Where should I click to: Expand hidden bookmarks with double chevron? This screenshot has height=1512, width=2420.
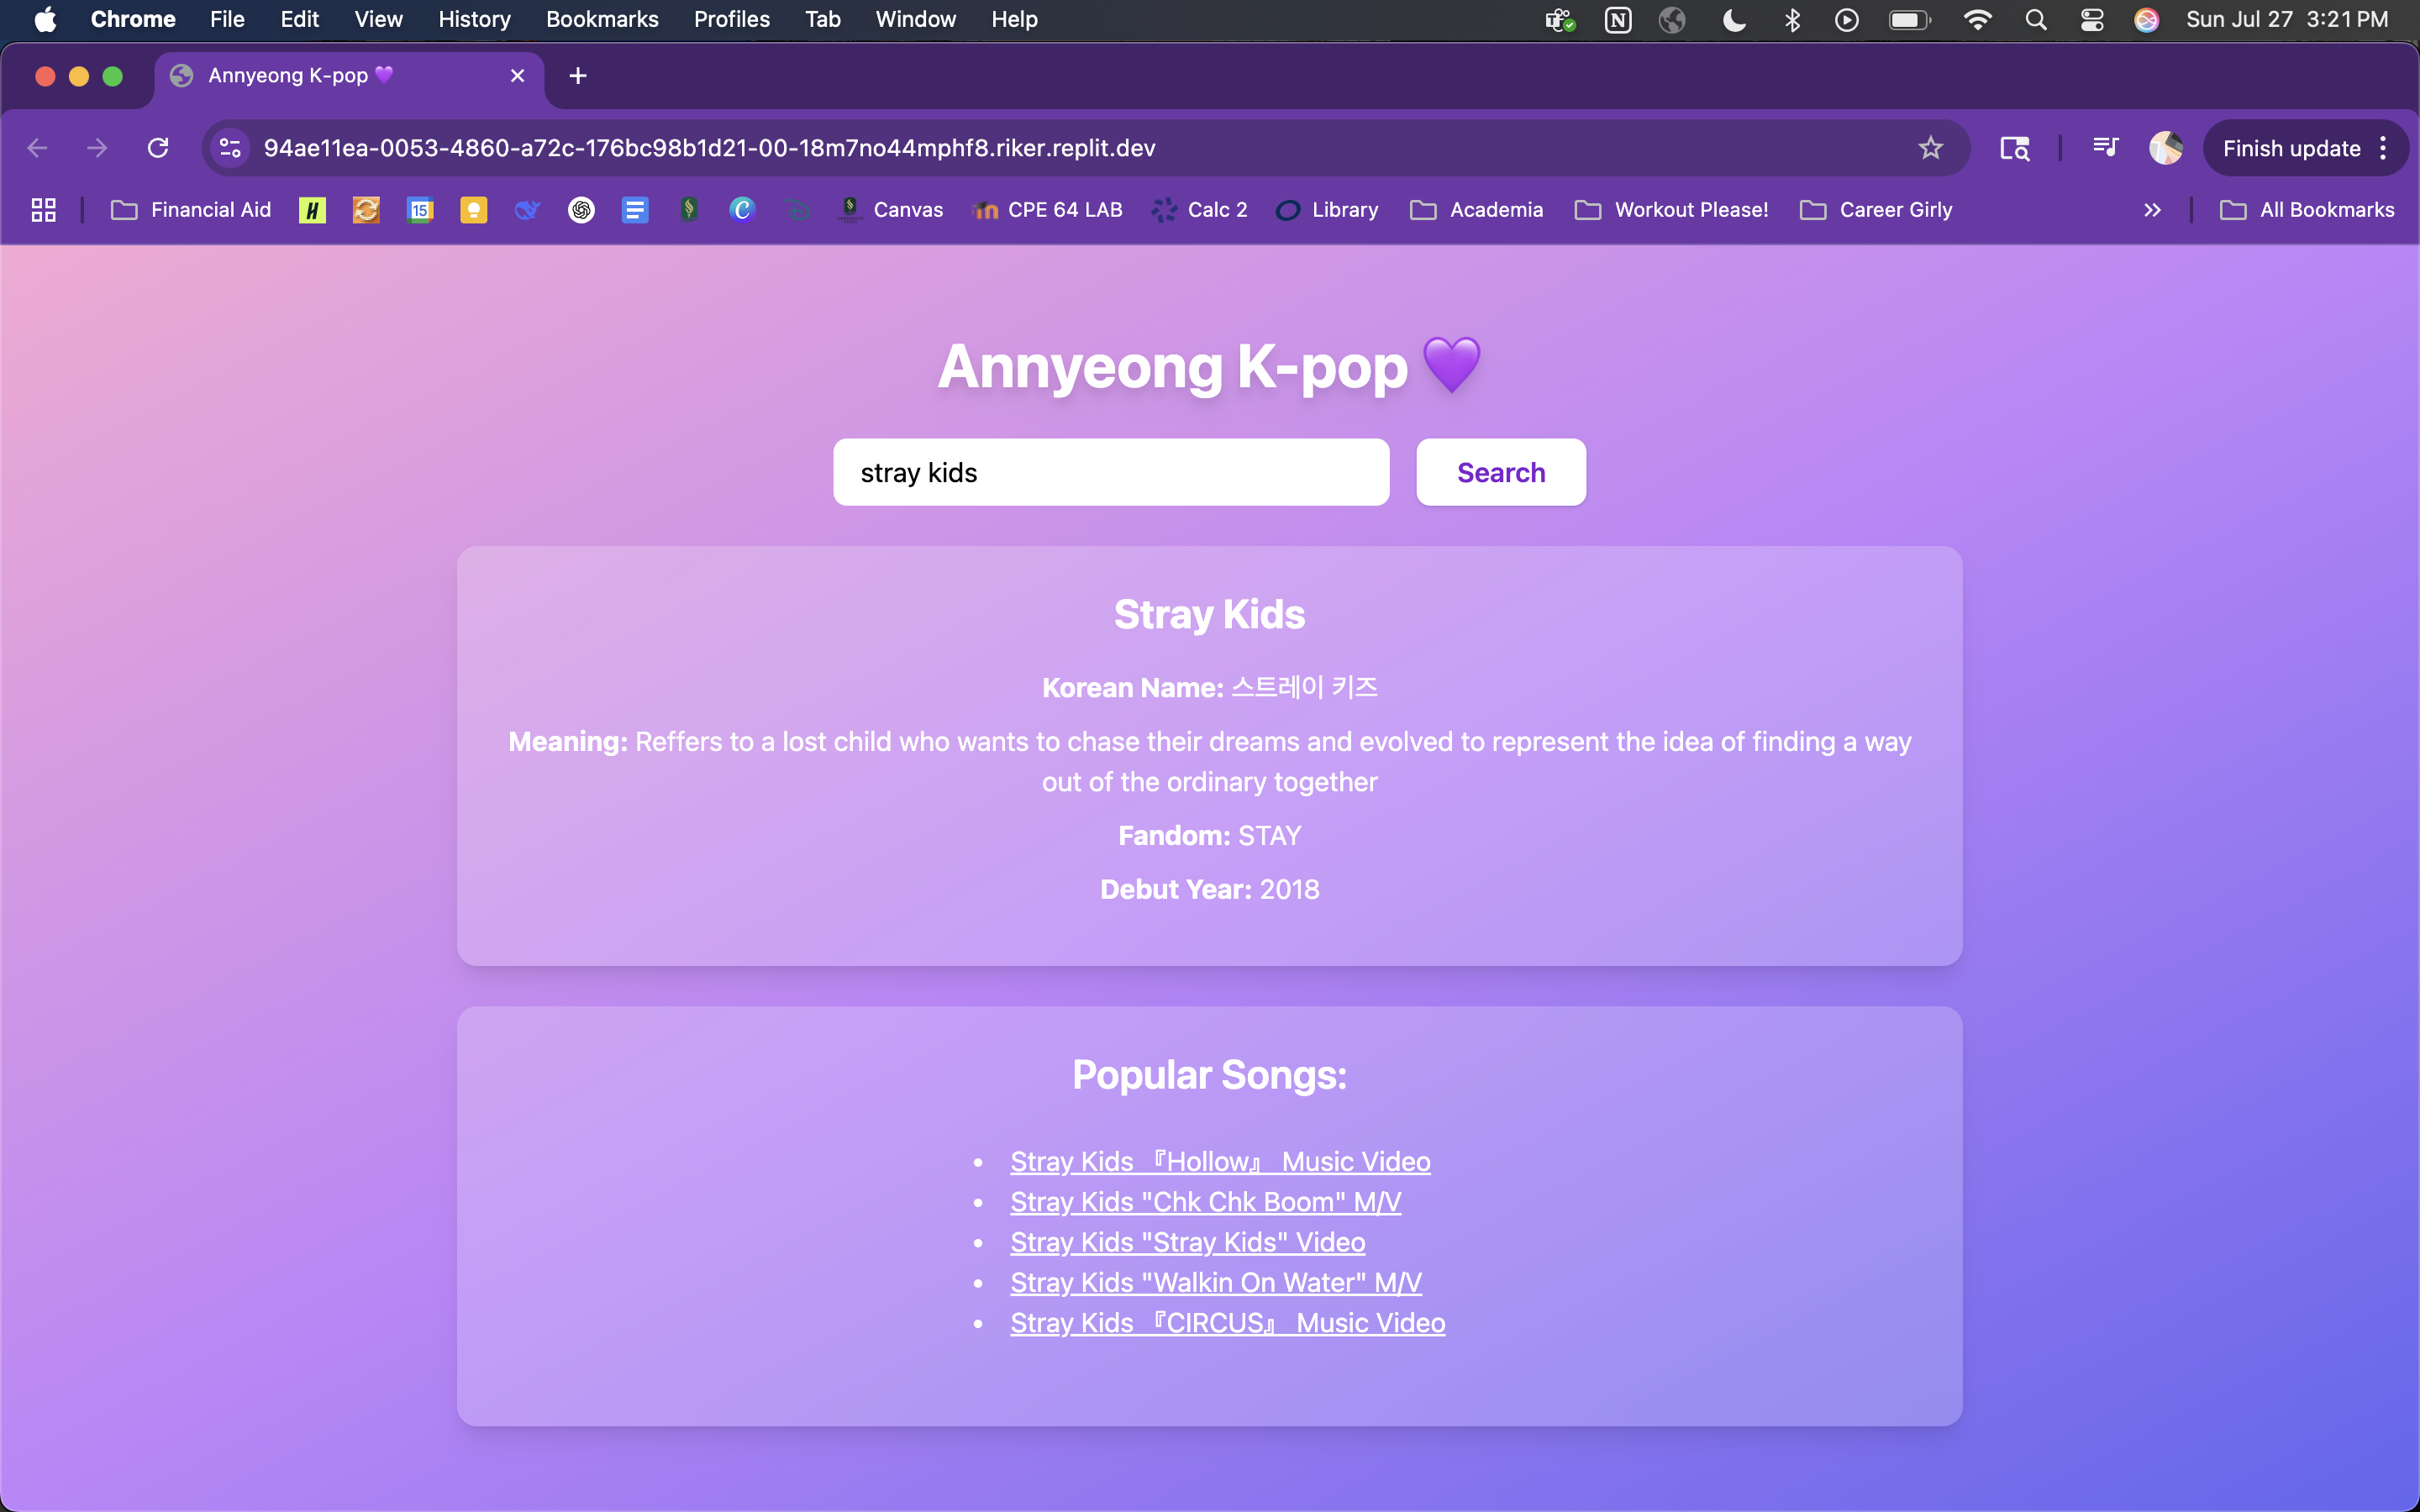click(x=2152, y=210)
